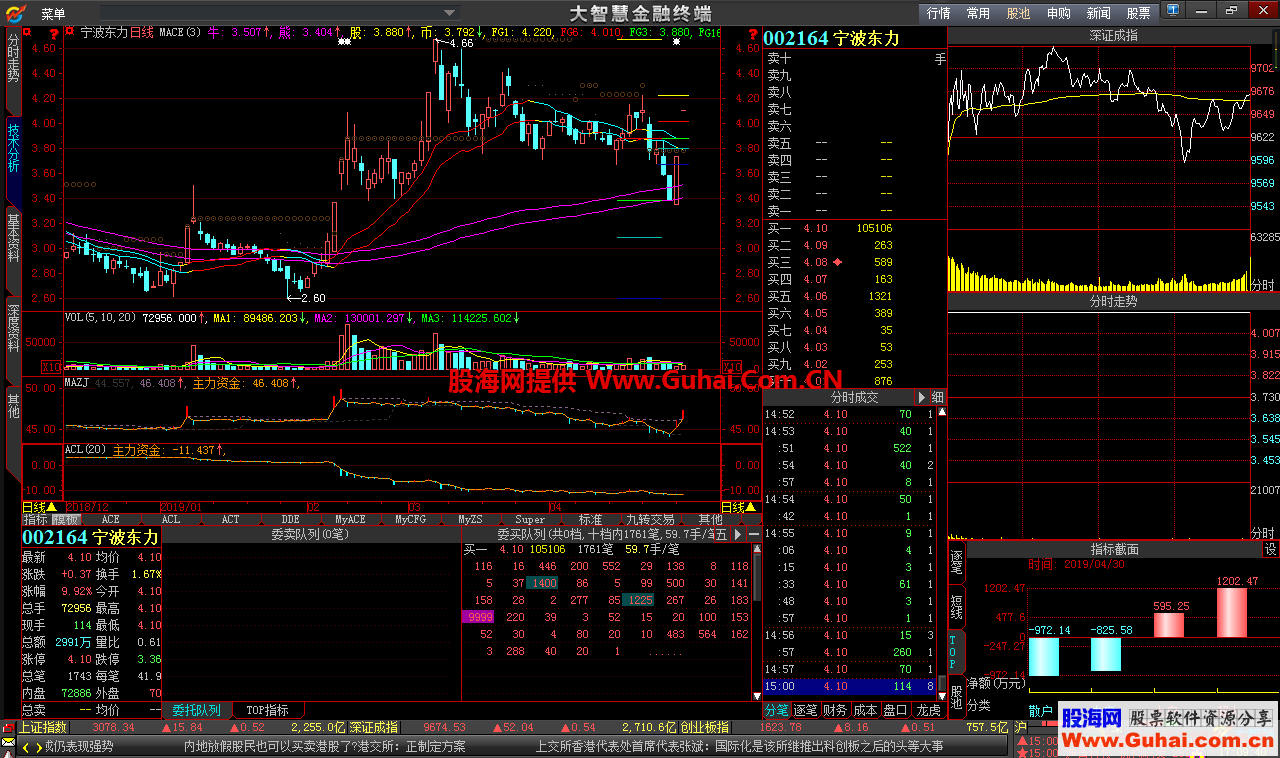Open 设 settings in 指标截面 panel
Viewport: 1280px width, 758px height.
tap(1270, 549)
